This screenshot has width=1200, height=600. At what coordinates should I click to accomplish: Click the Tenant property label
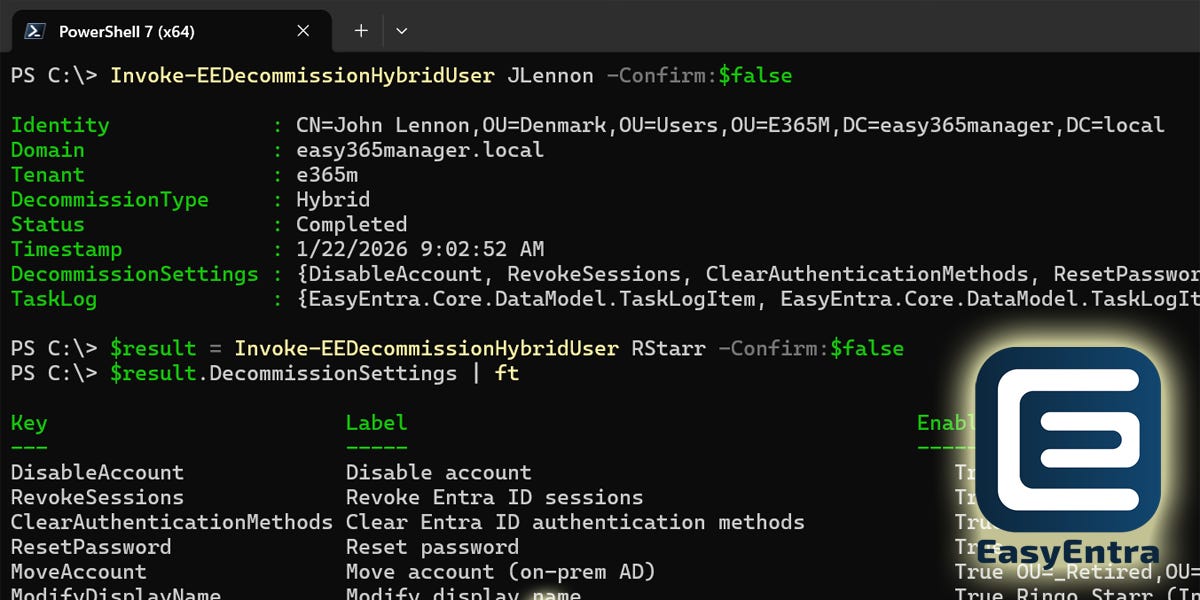point(47,175)
